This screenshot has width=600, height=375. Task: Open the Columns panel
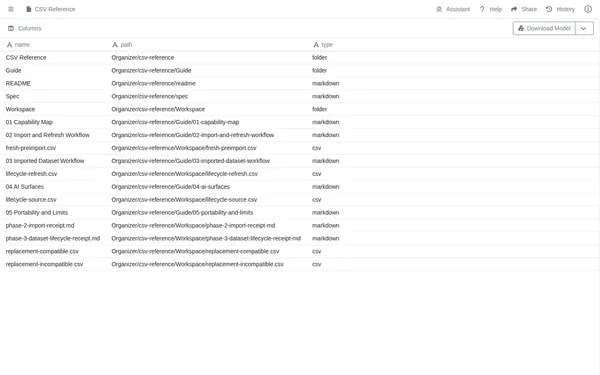point(24,28)
